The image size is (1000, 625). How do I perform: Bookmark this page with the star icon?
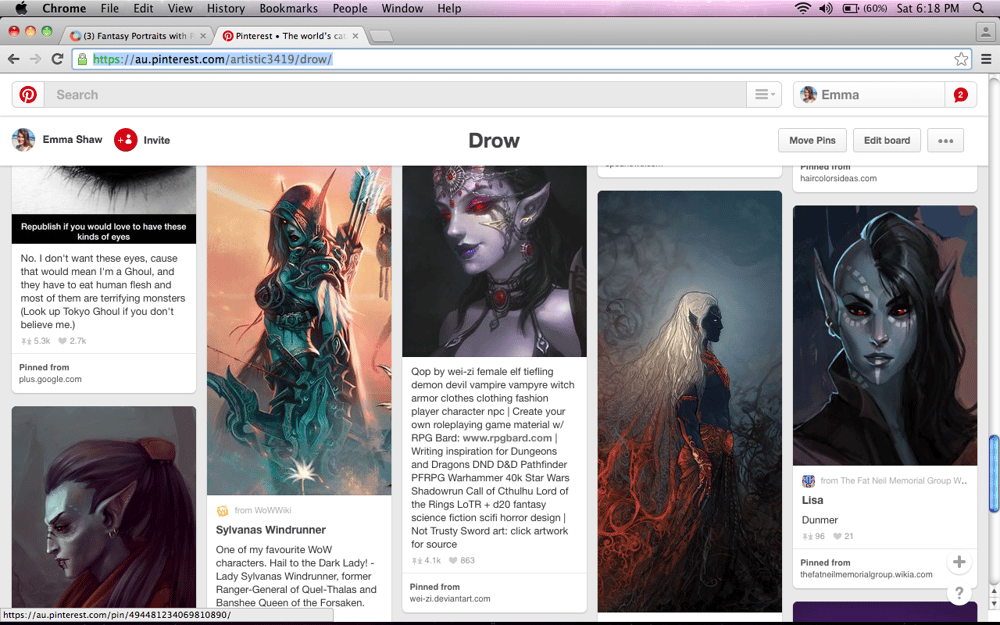(x=961, y=59)
